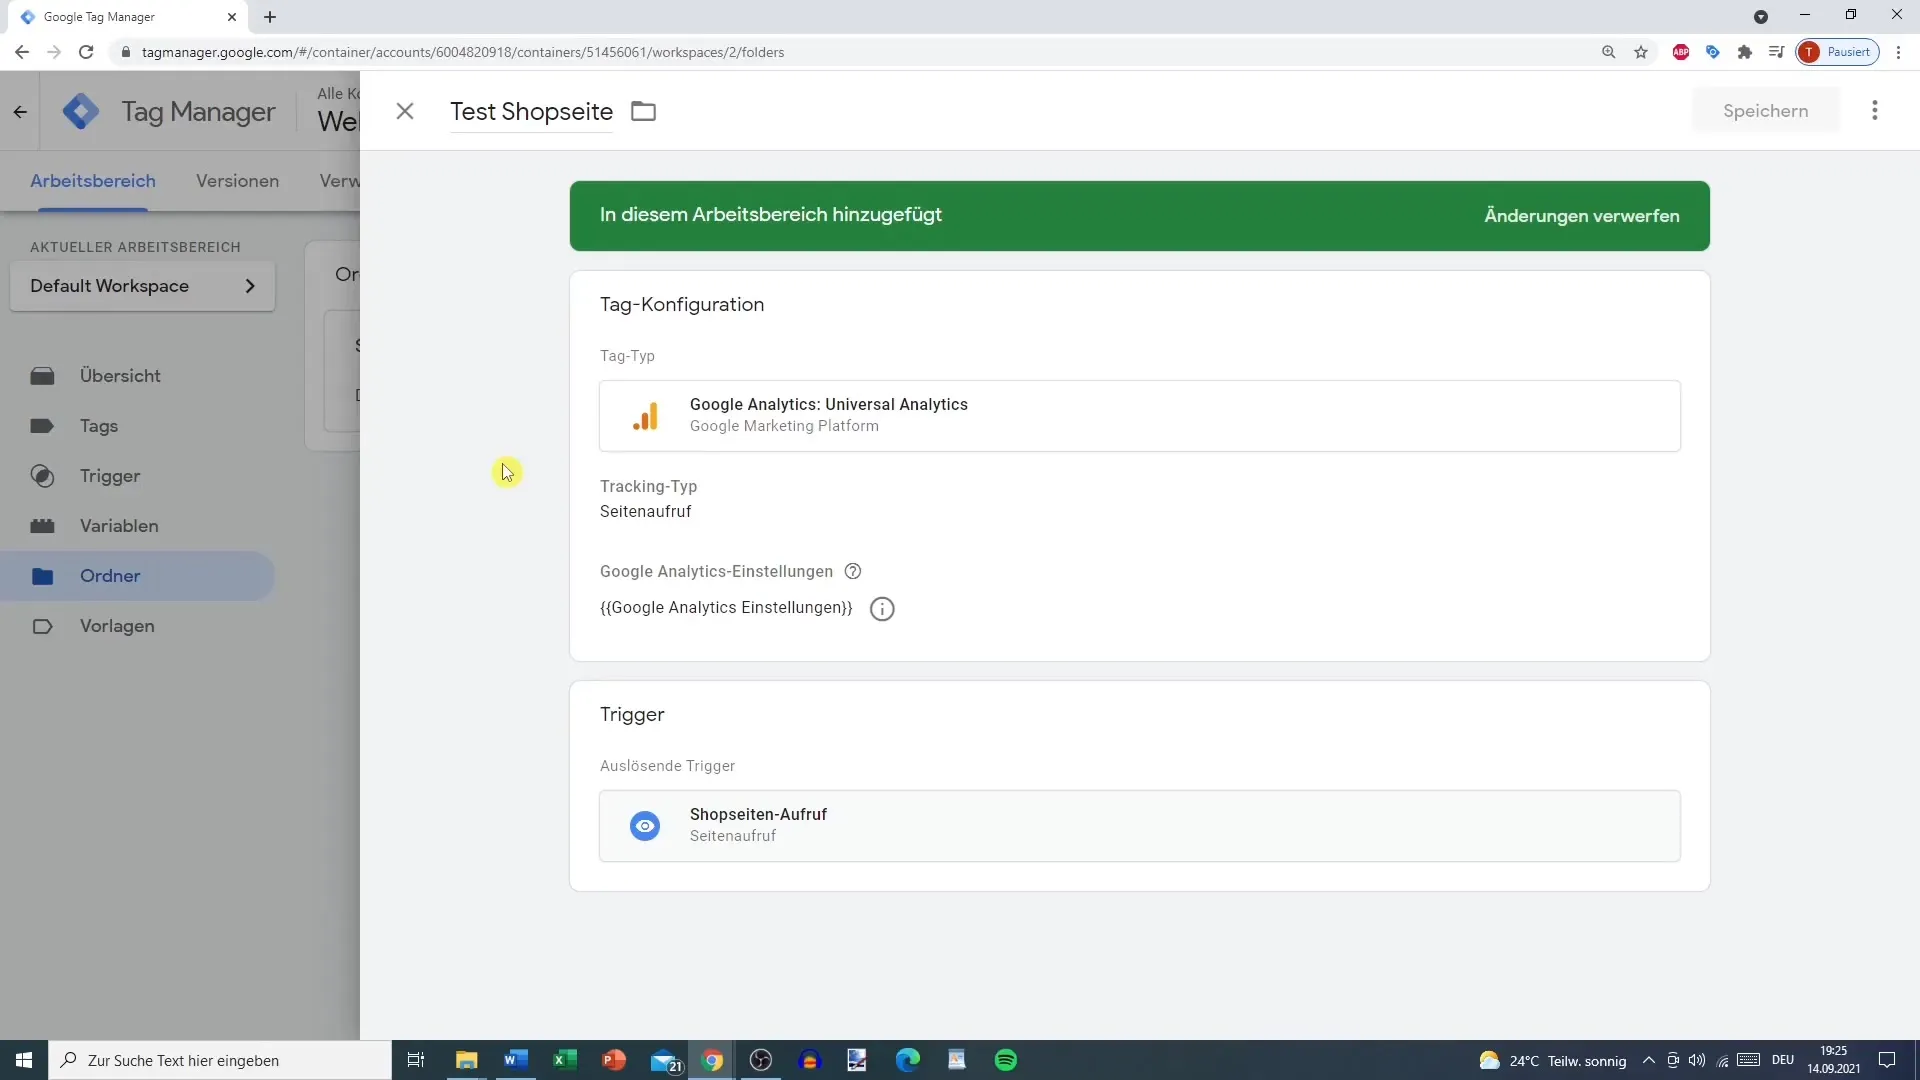
Task: Open Trigger section in sidebar
Action: click(x=109, y=476)
